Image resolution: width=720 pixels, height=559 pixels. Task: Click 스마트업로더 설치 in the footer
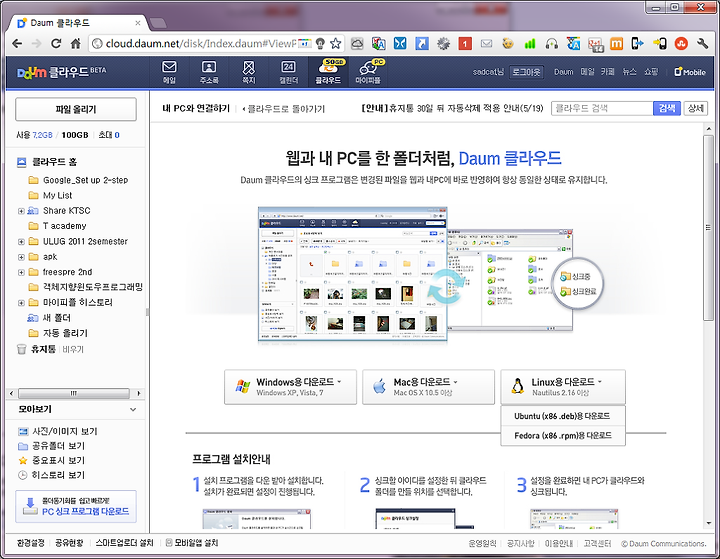[x=124, y=543]
